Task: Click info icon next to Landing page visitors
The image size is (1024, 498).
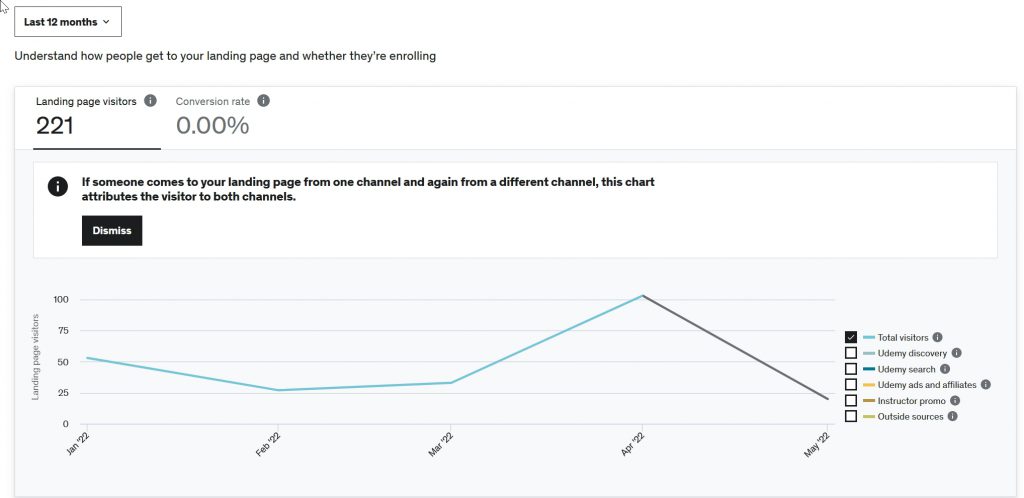Action: (150, 101)
